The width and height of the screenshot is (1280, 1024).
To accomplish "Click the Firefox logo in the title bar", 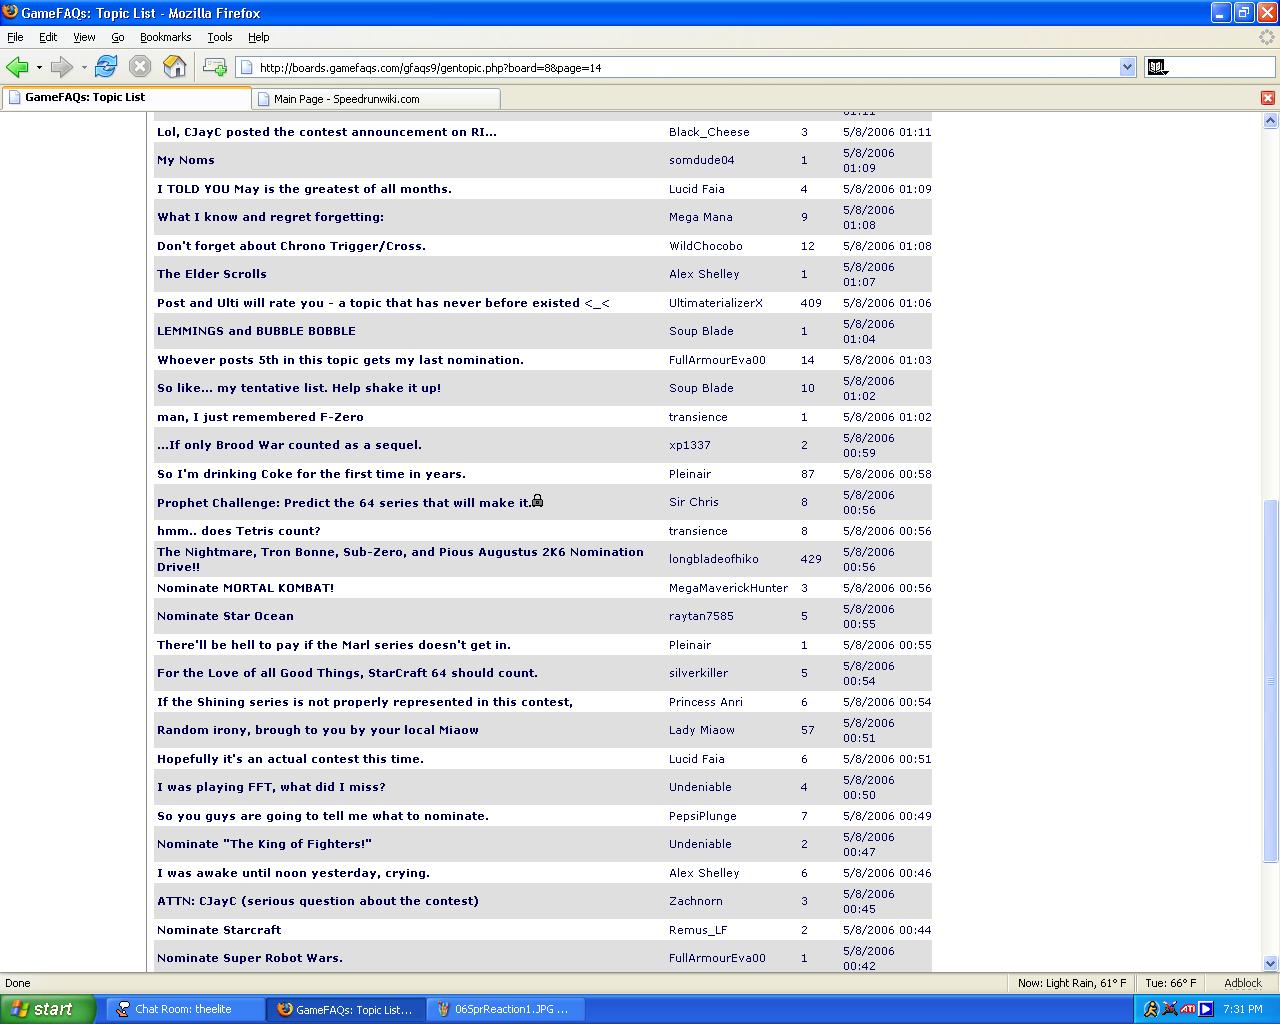I will click(10, 12).
